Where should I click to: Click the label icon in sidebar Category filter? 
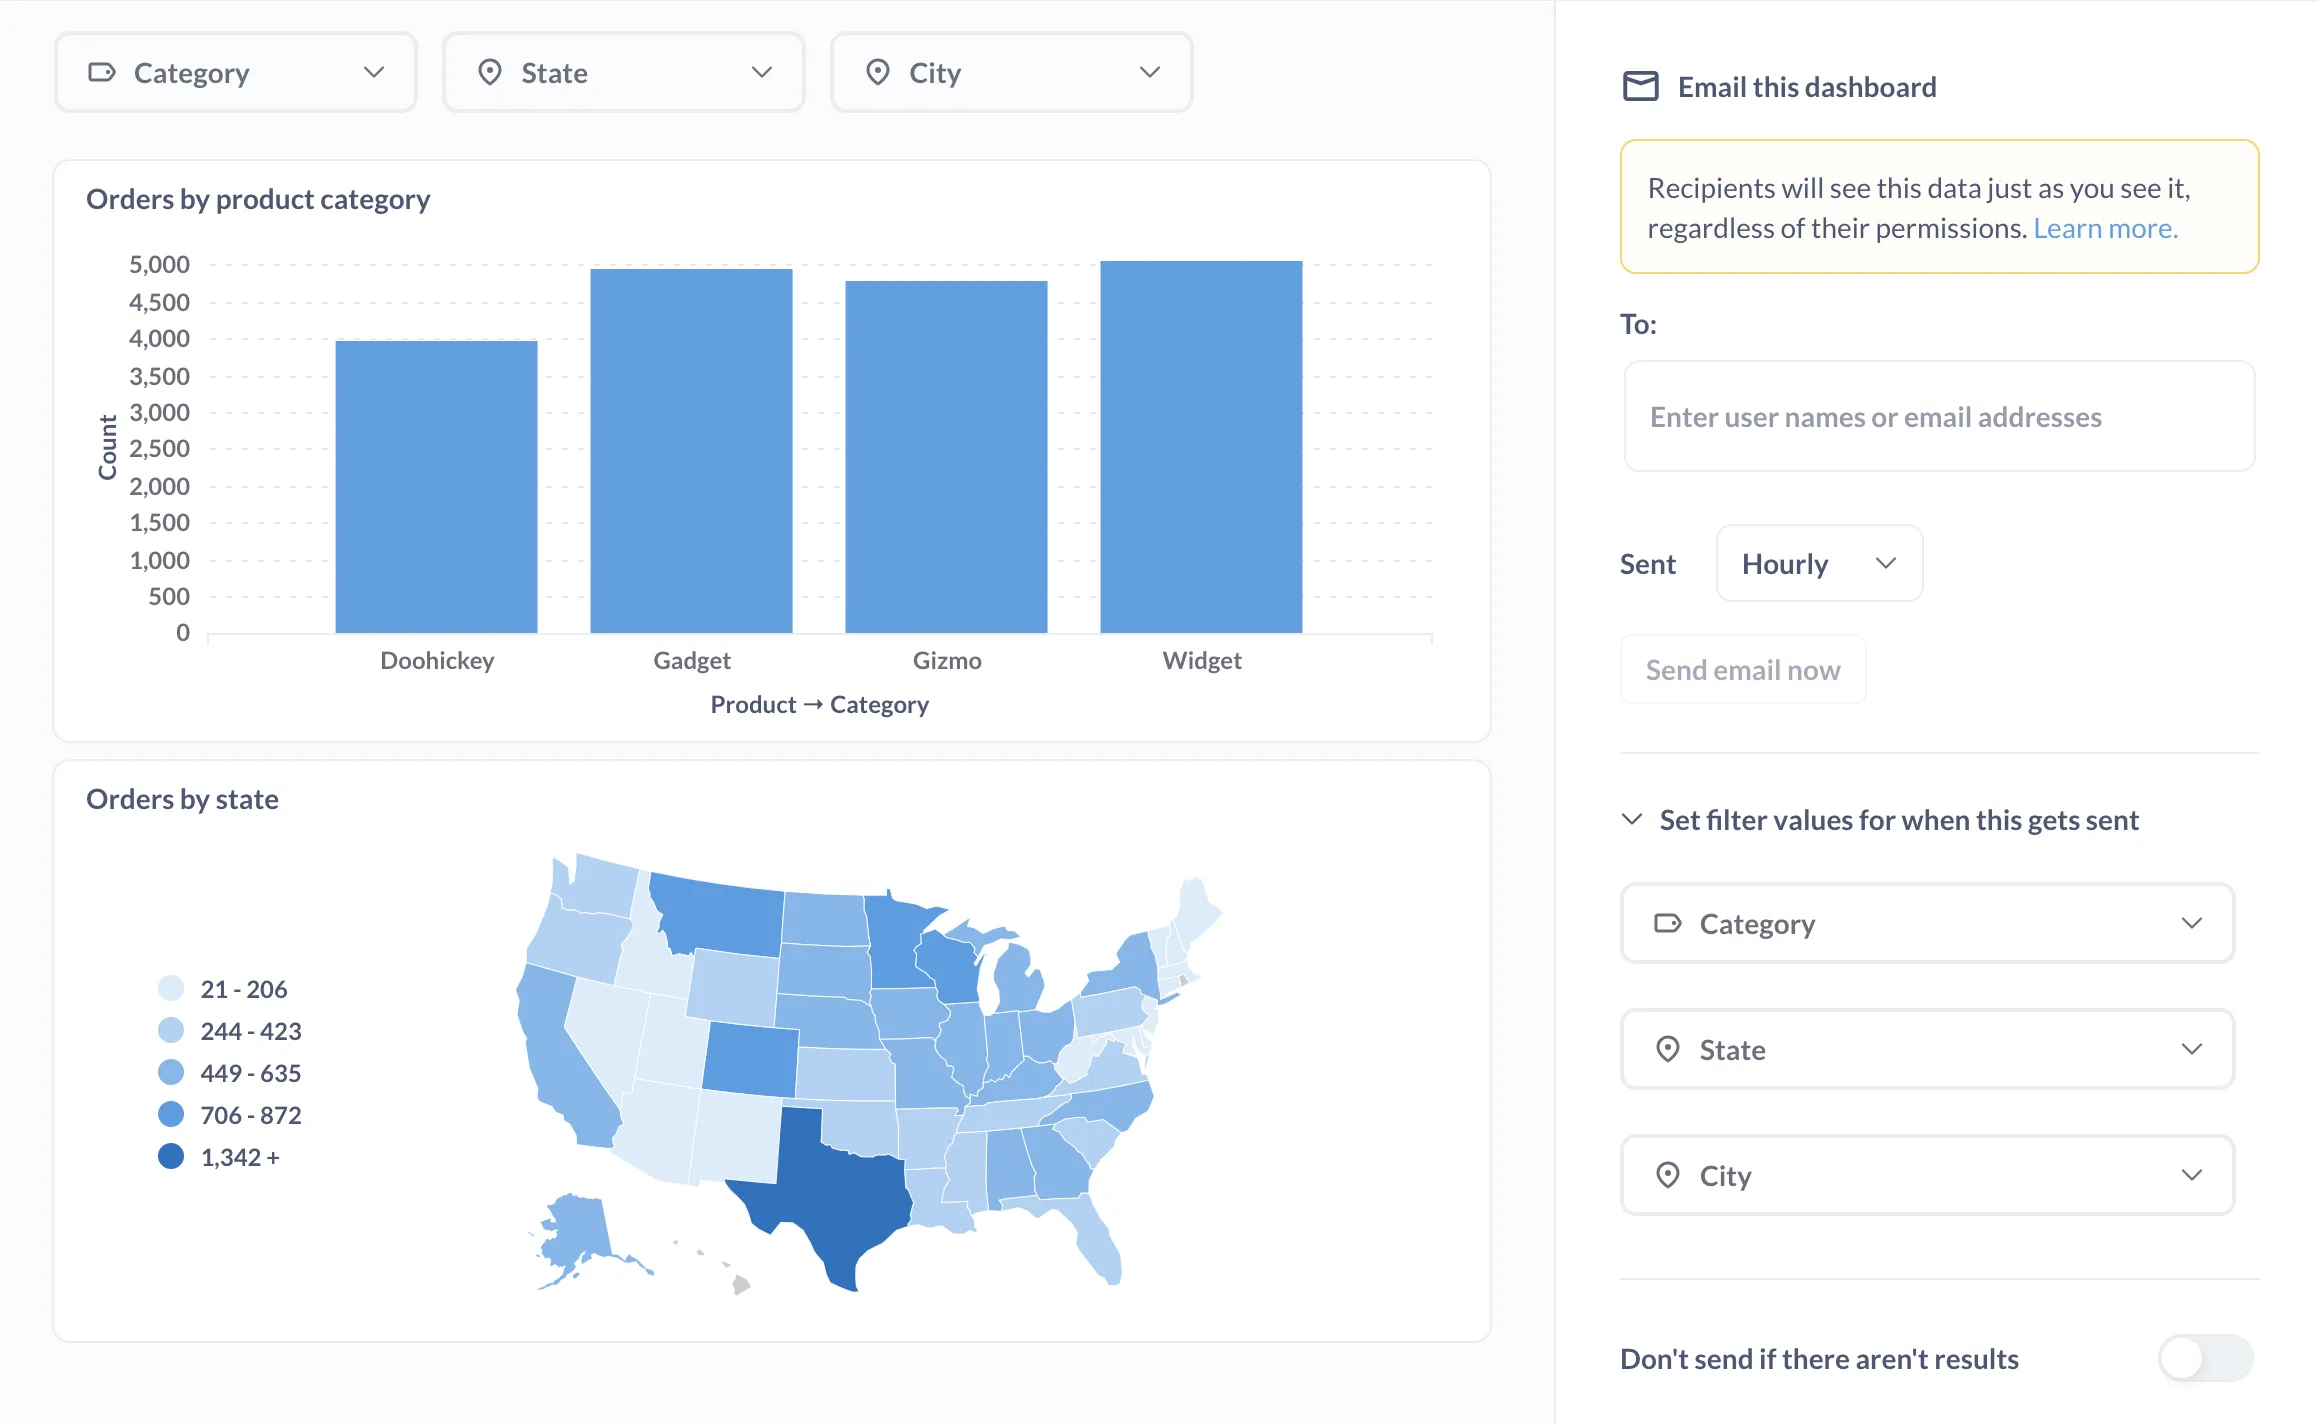pos(1668,923)
